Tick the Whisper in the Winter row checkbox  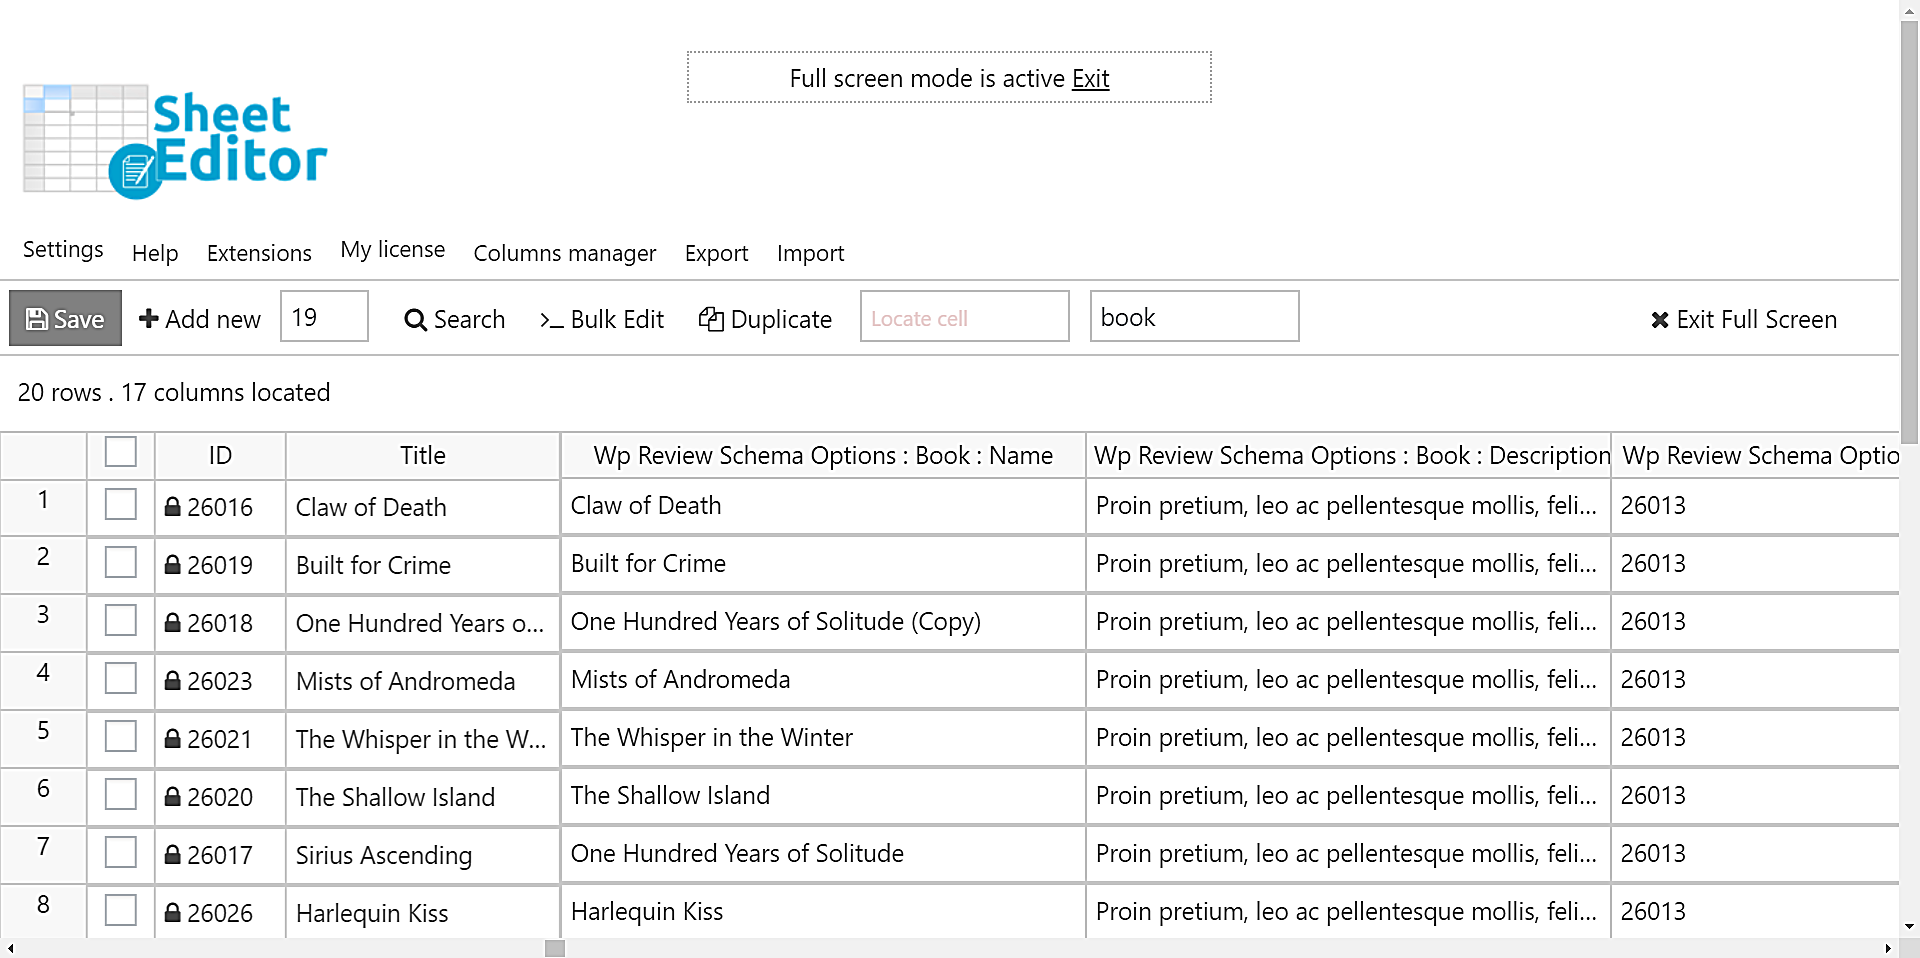[121, 736]
